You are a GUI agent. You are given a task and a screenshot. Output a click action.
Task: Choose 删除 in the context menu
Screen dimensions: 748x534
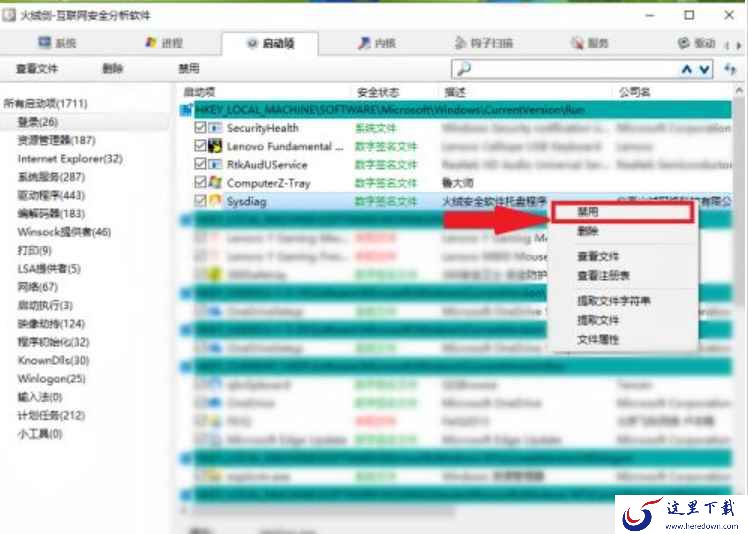click(x=587, y=232)
